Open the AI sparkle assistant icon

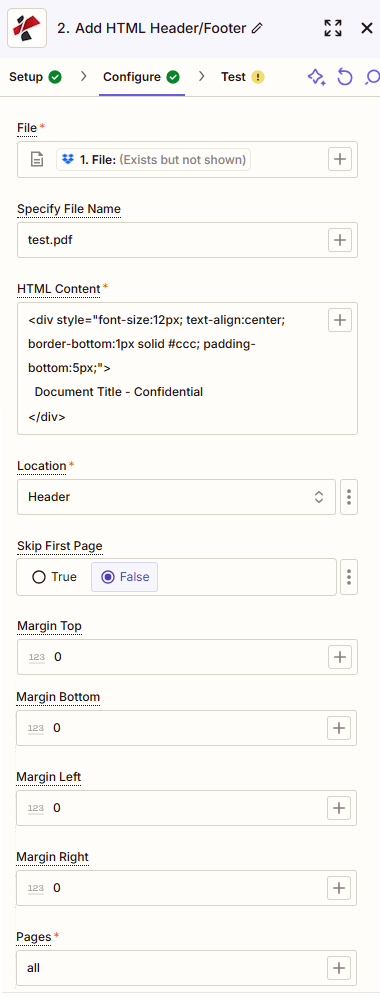click(316, 77)
